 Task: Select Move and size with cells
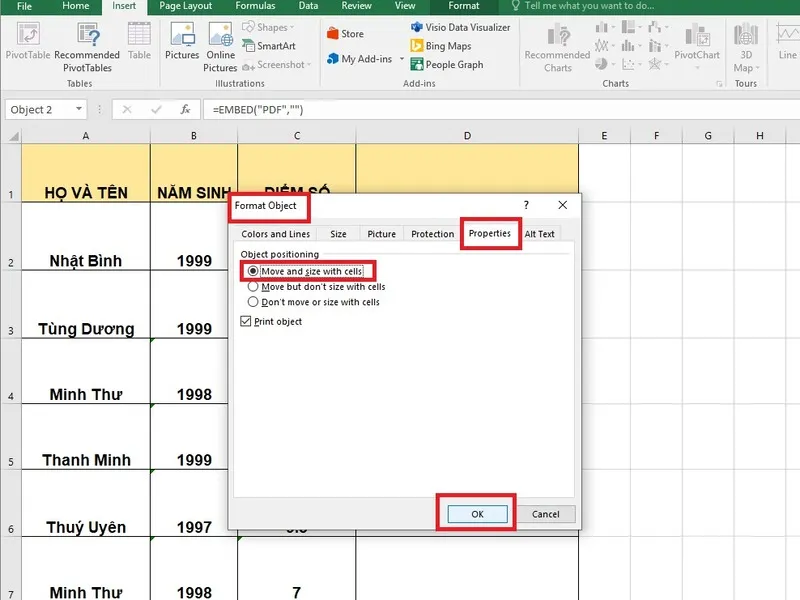click(x=305, y=271)
